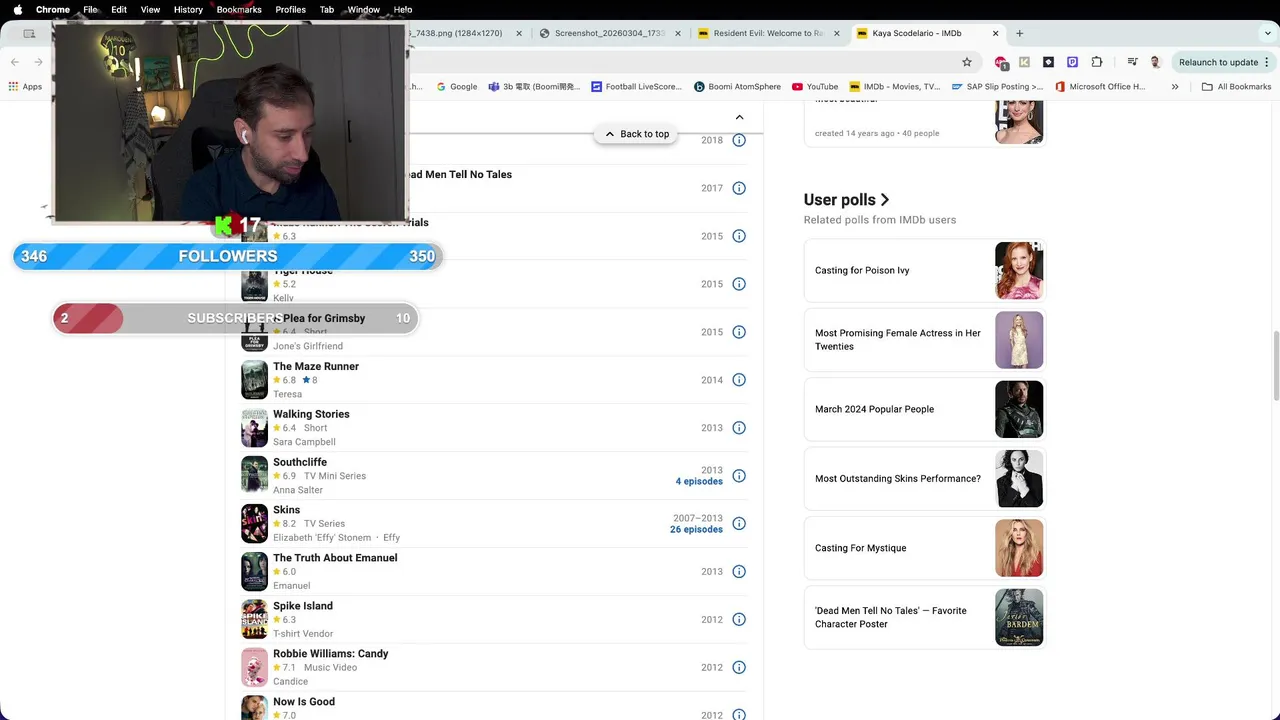Show info for the Southcliffe credit
The width and height of the screenshot is (1280, 720).
(x=739, y=476)
